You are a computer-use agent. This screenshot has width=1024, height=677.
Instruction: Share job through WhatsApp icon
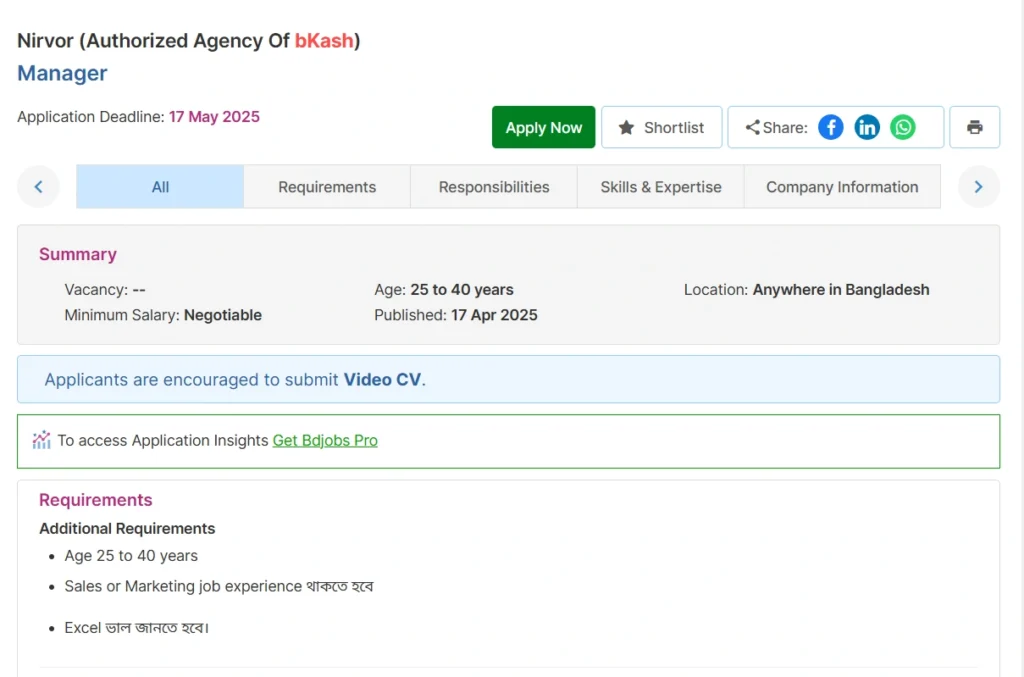(x=903, y=127)
